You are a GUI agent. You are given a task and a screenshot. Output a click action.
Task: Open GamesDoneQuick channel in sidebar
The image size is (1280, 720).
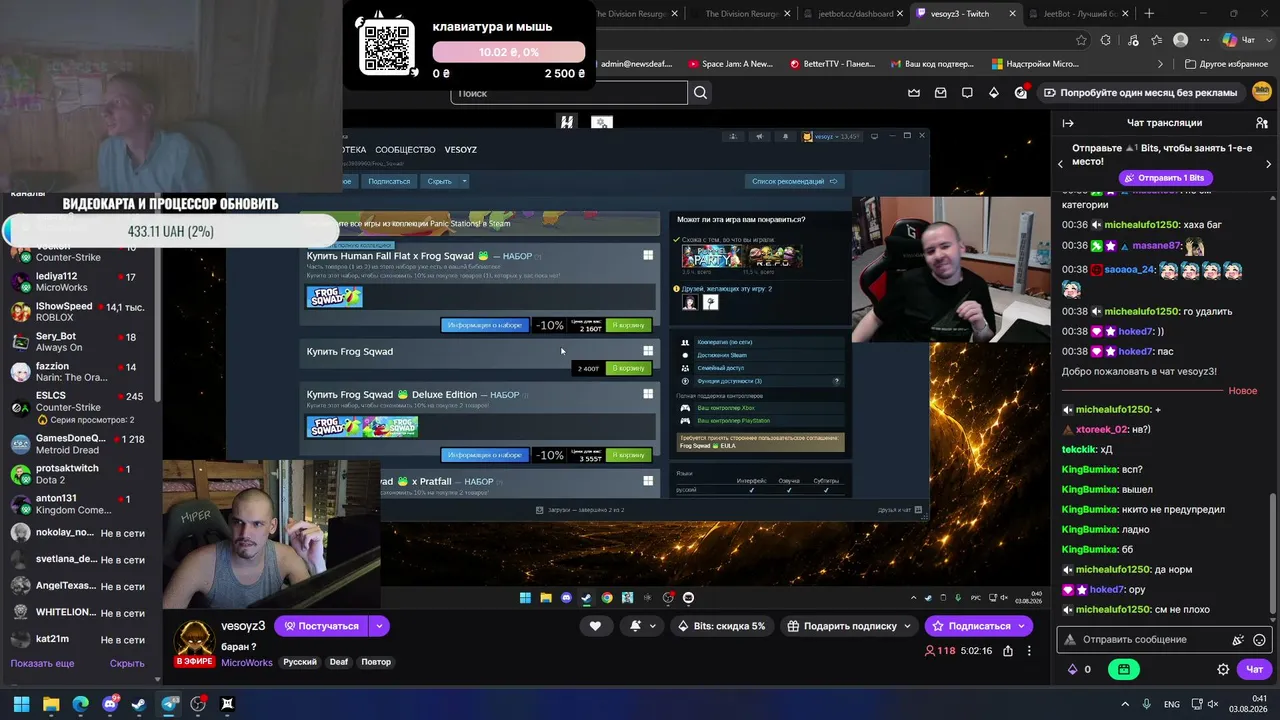coord(80,444)
